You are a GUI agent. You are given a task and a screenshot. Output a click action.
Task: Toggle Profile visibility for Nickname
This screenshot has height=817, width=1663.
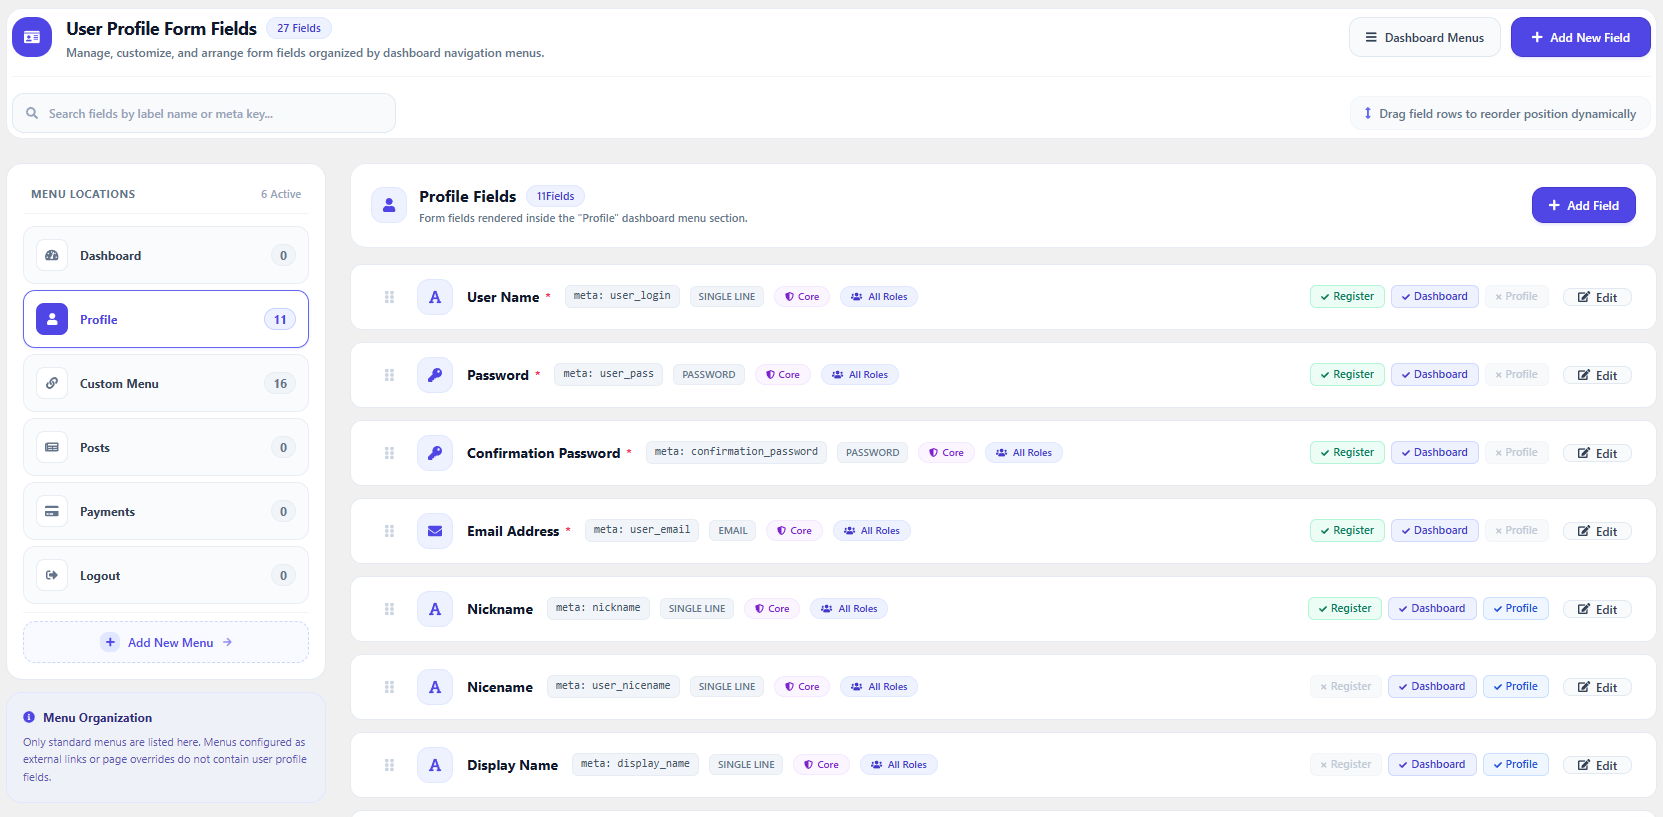(1515, 608)
